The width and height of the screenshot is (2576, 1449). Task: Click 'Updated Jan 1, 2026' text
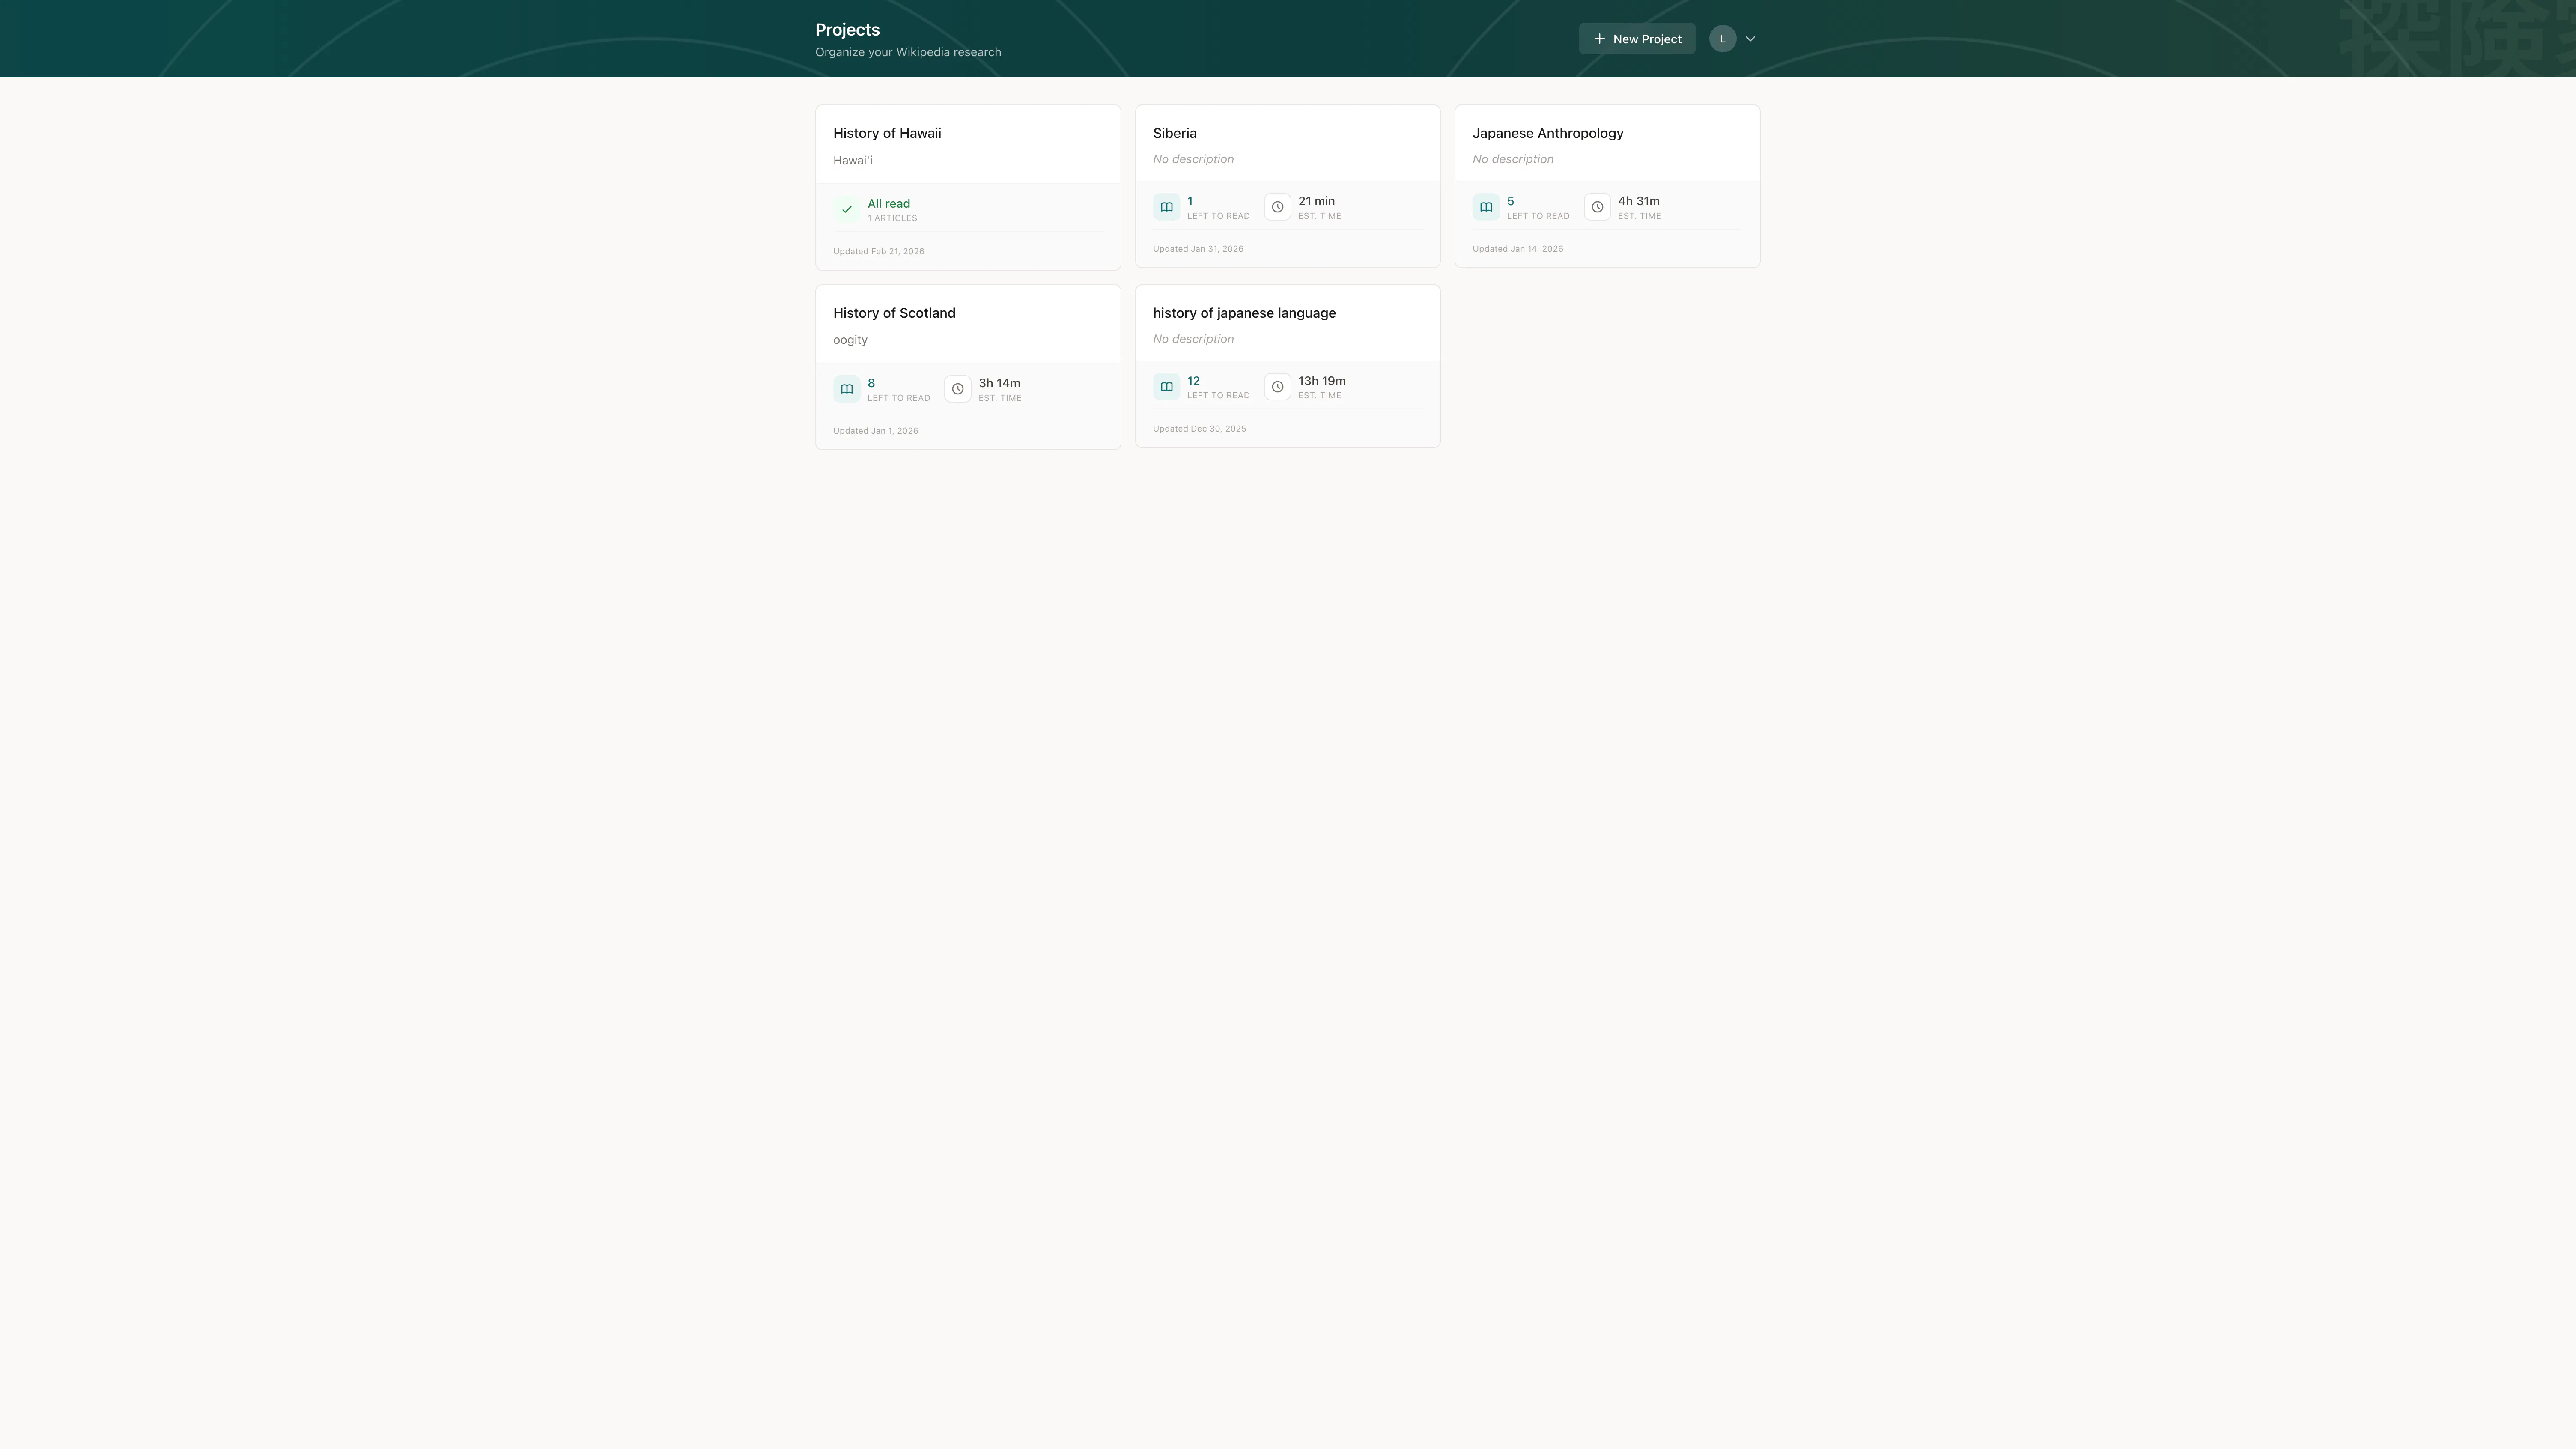876,431
